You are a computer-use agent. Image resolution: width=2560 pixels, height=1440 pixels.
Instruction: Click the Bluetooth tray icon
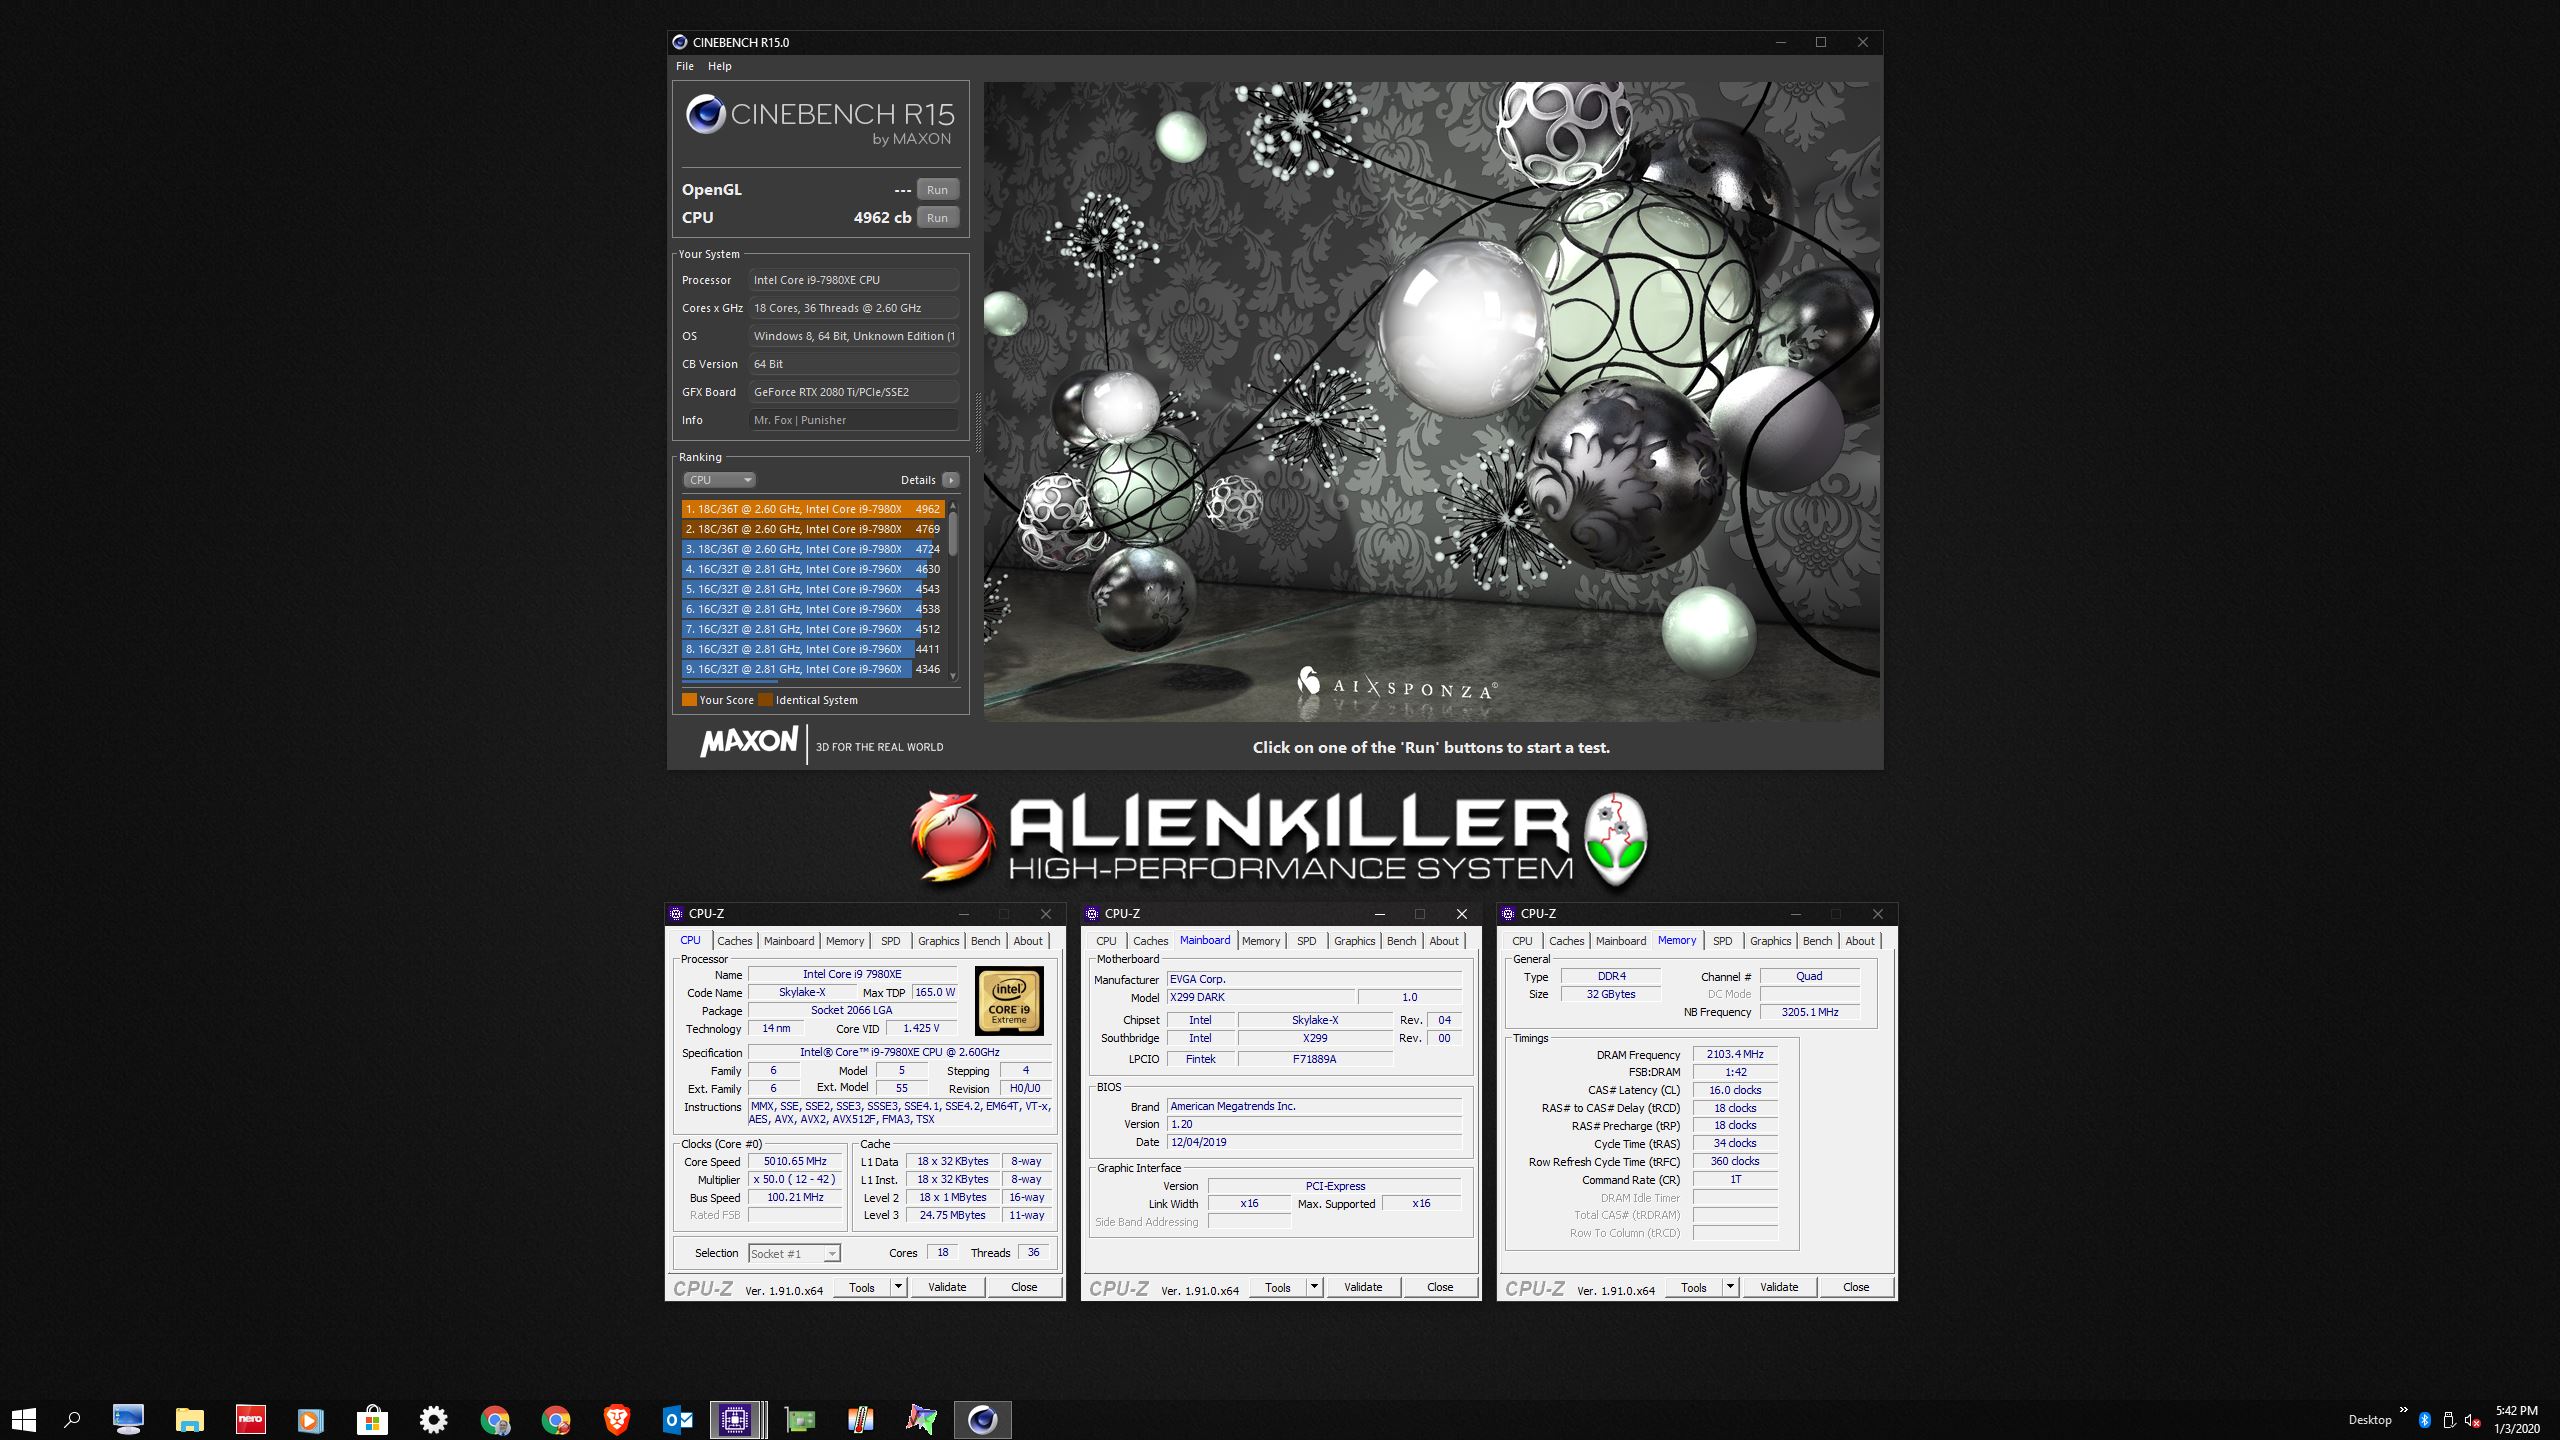click(x=2424, y=1420)
